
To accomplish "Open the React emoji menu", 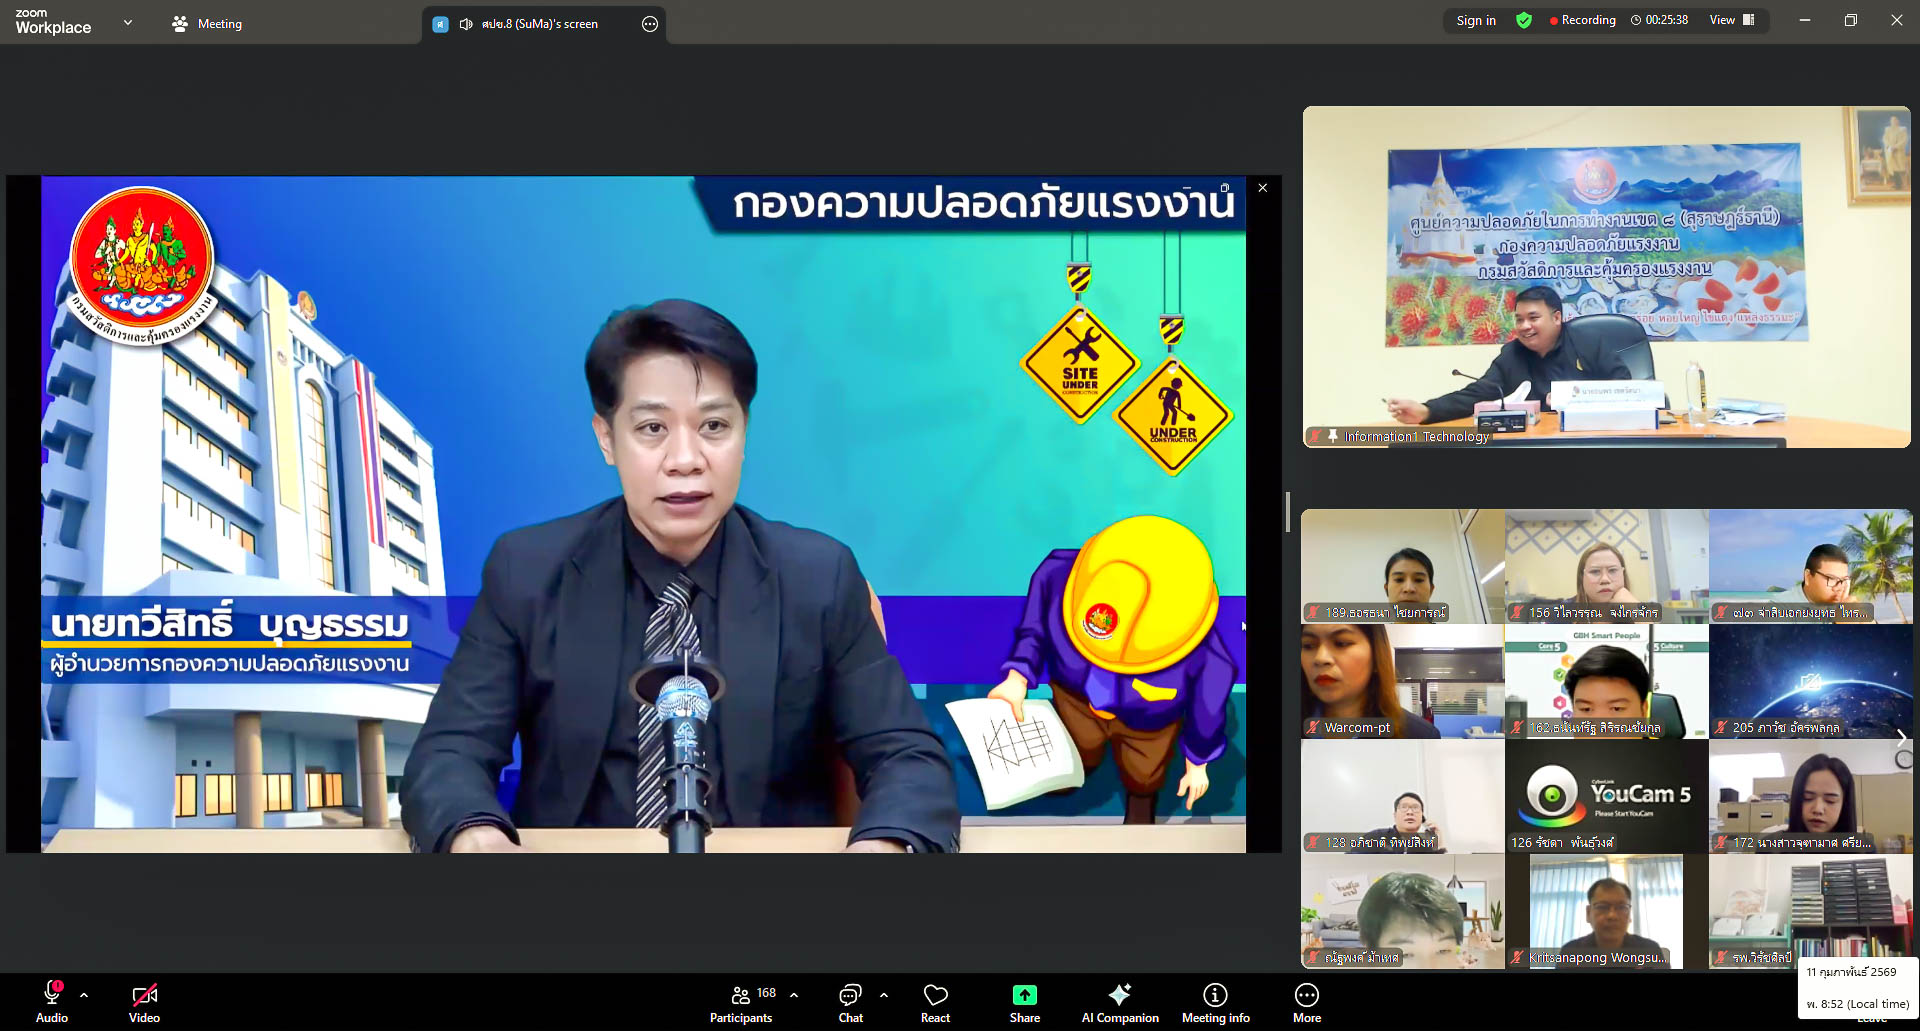I will pos(935,1002).
